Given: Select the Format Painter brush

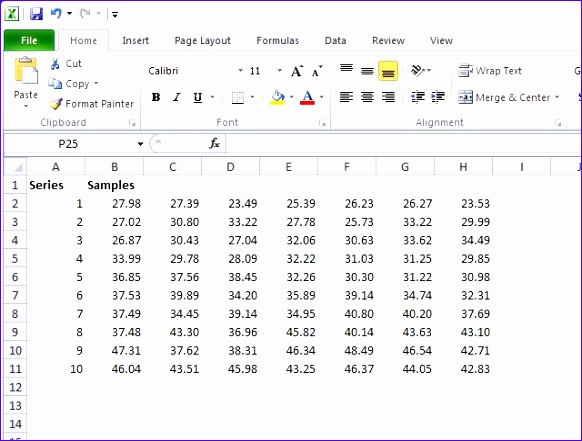Looking at the screenshot, I should pyautogui.click(x=56, y=104).
